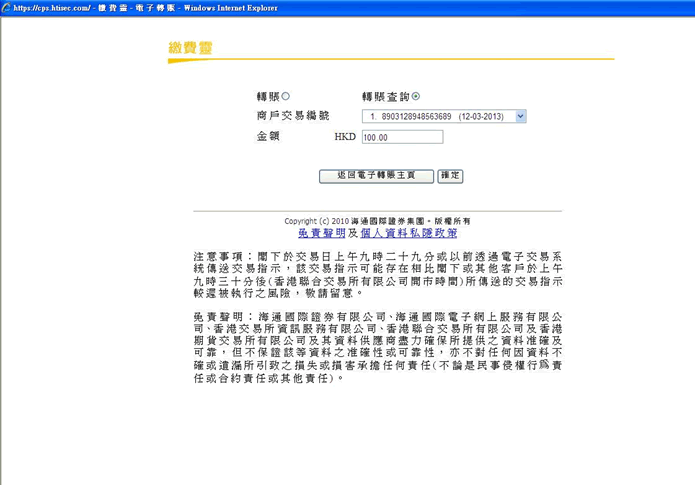This screenshot has width=695, height=485.
Task: Click the 轉賬 option label text
Action: [268, 96]
